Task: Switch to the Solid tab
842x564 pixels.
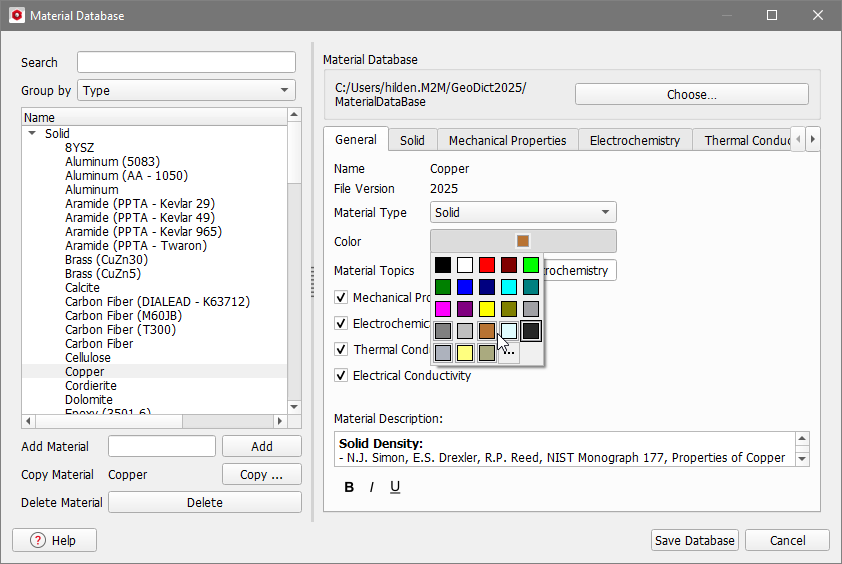Action: tap(412, 140)
